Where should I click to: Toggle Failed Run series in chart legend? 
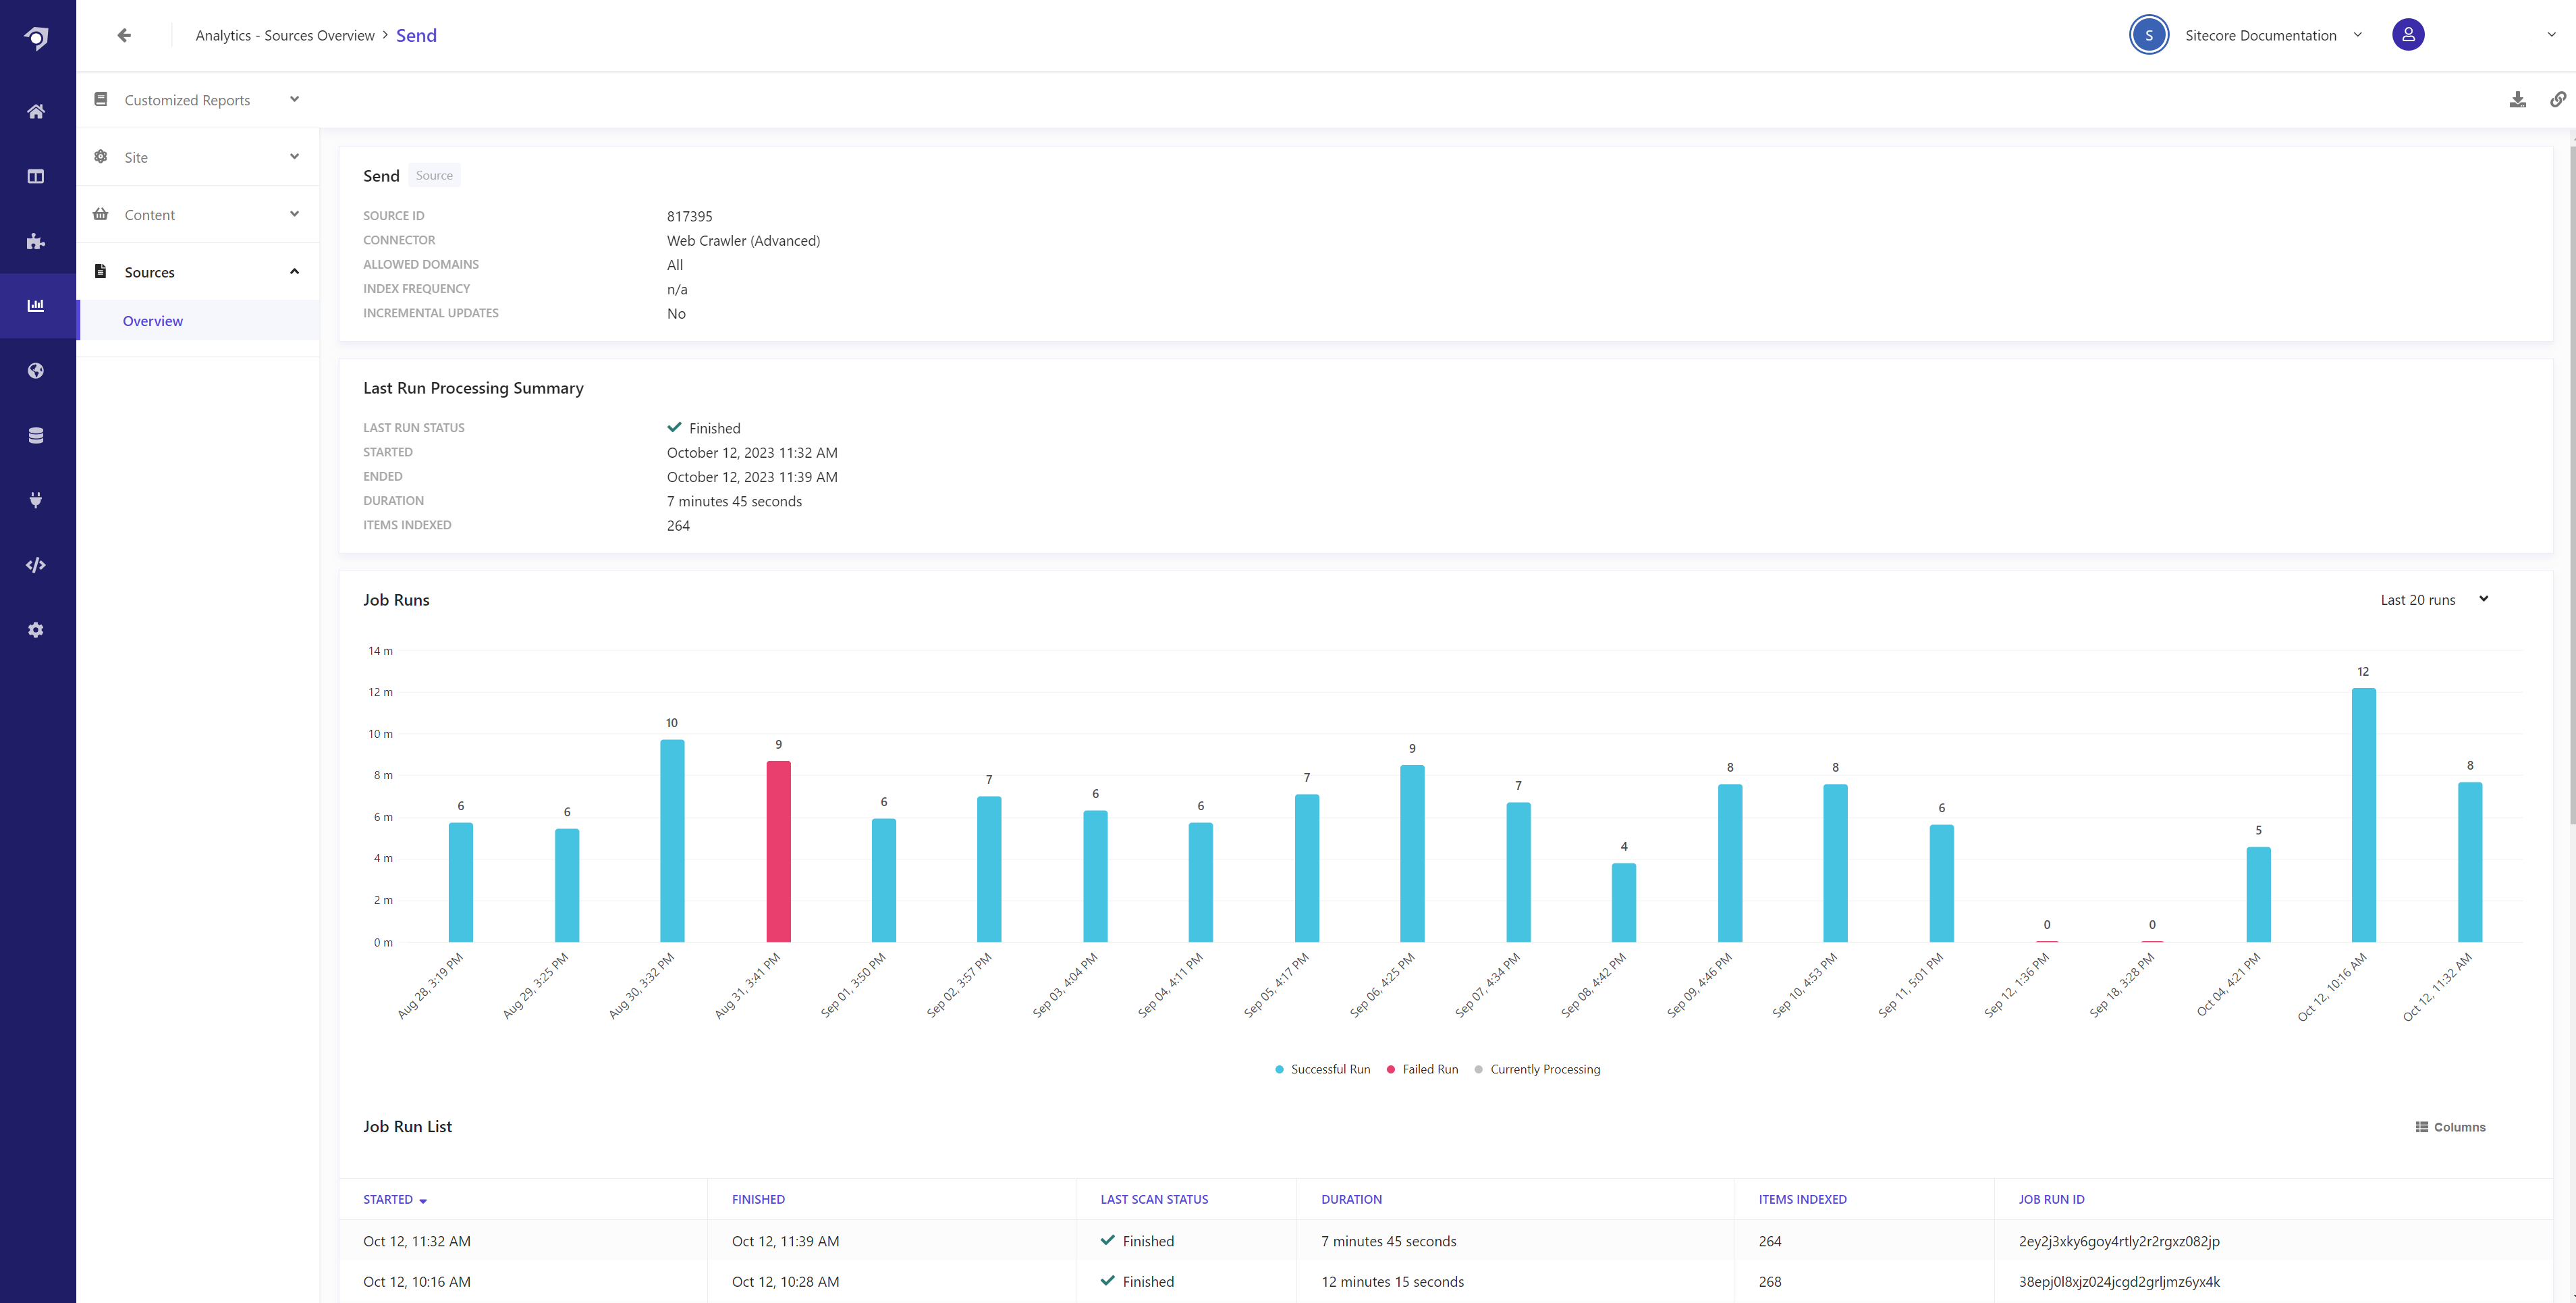[x=1422, y=1069]
